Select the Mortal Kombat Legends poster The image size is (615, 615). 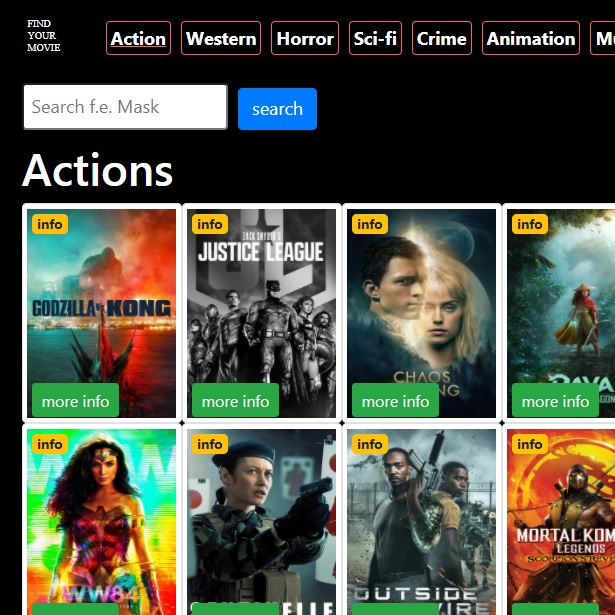click(x=561, y=522)
